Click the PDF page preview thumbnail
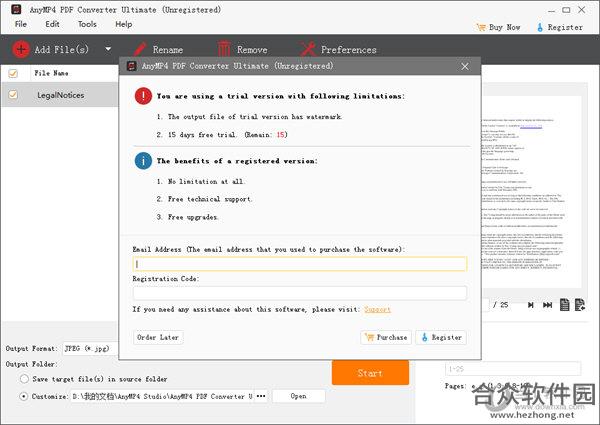This screenshot has width=600, height=425. [x=532, y=191]
